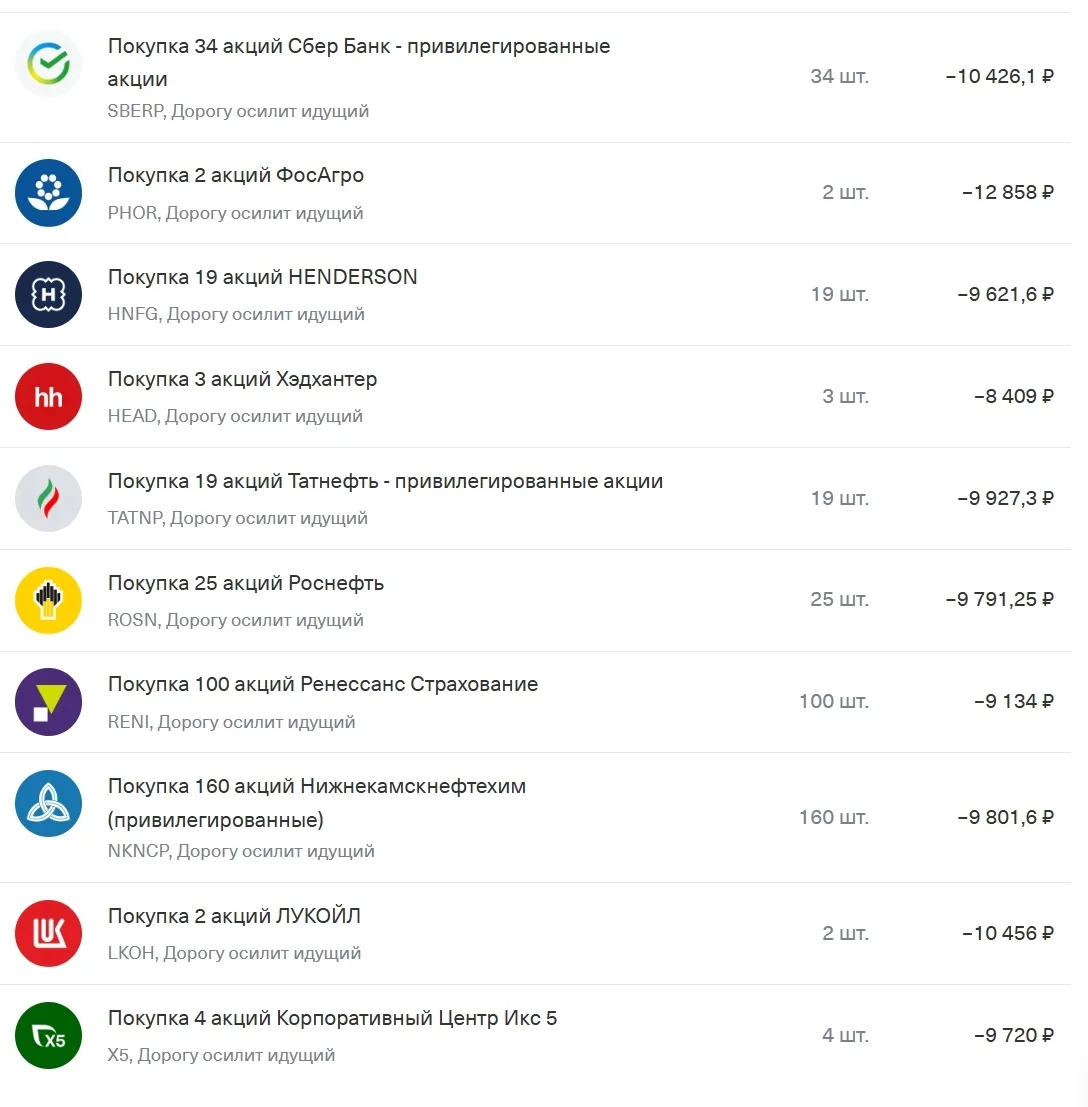Viewport: 1088px width, 1107px height.
Task: Click the quantity "4 шт."
Action: tap(845, 1035)
